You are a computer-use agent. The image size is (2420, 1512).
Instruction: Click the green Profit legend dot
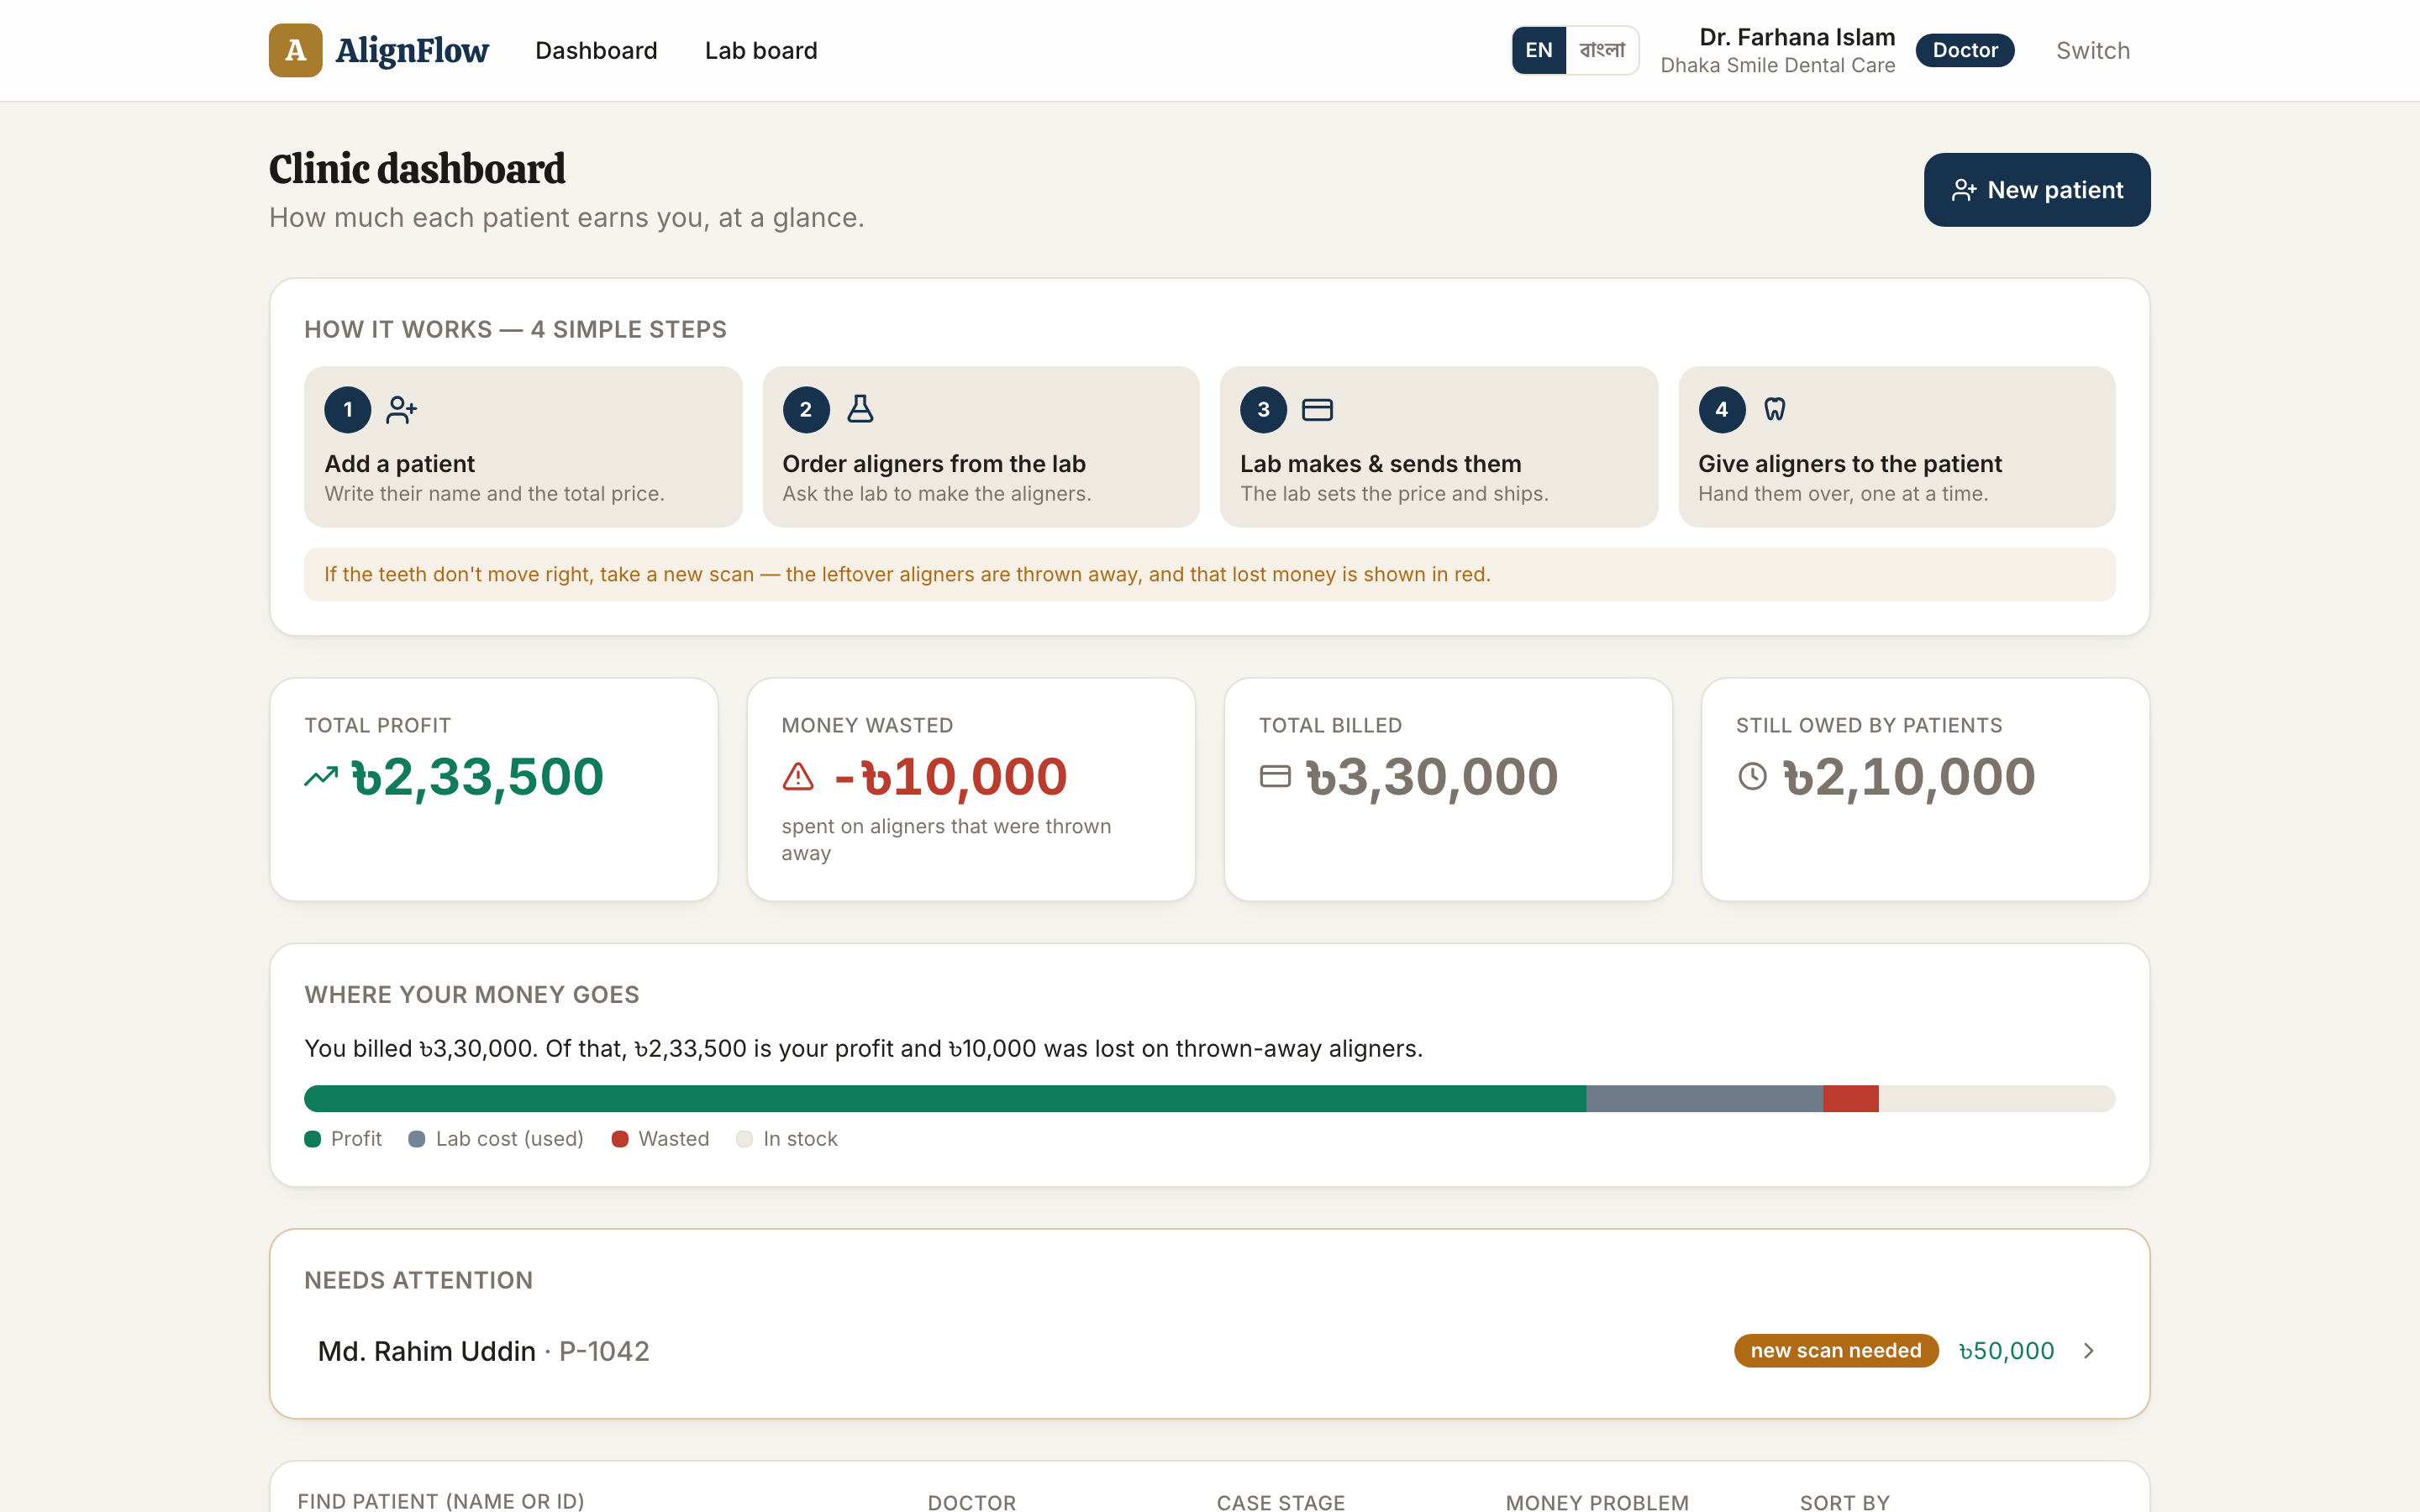313,1139
